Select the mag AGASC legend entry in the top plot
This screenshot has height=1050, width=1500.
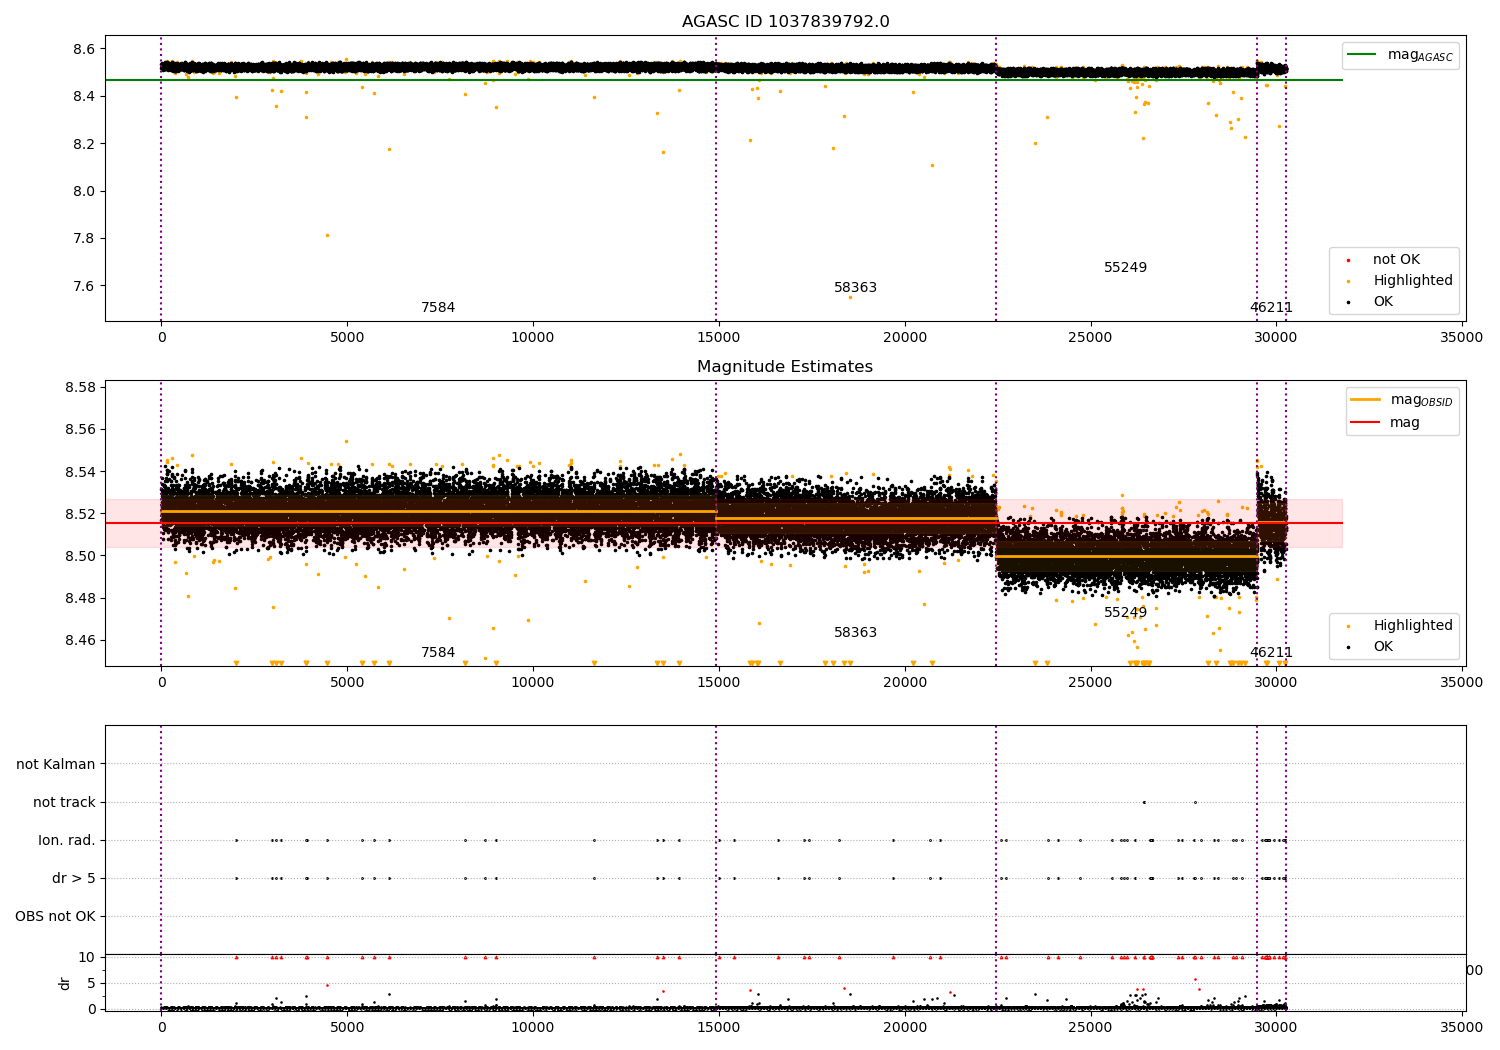point(1400,56)
